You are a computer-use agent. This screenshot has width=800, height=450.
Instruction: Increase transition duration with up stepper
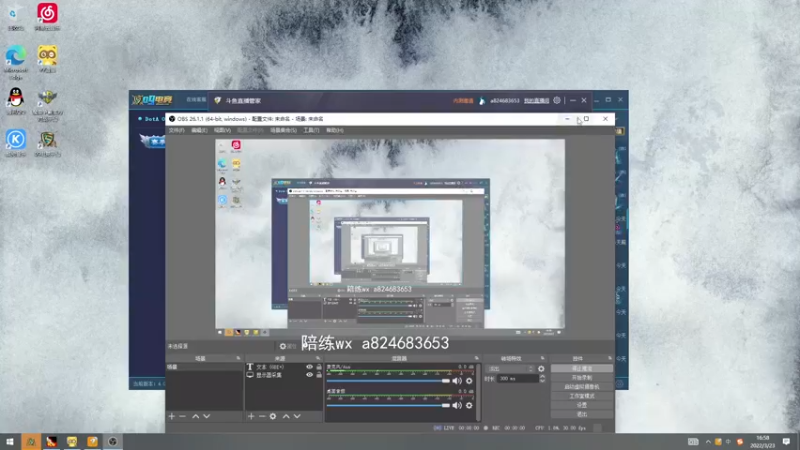pos(542,377)
